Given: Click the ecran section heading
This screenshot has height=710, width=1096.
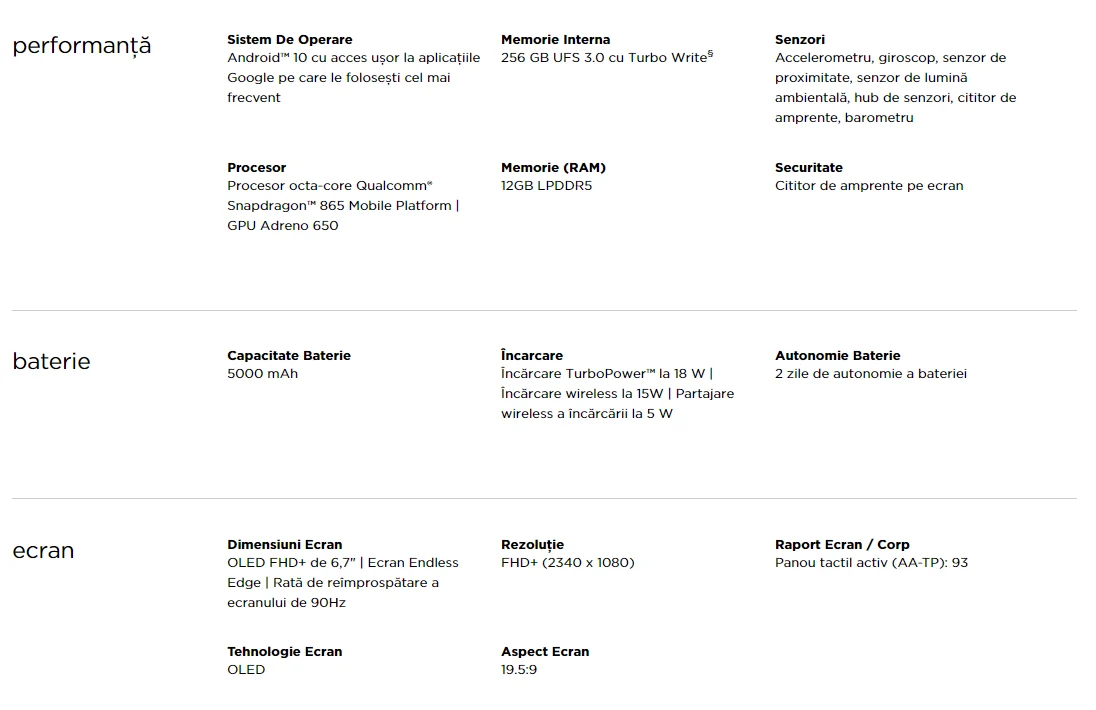Looking at the screenshot, I should click(x=43, y=551).
